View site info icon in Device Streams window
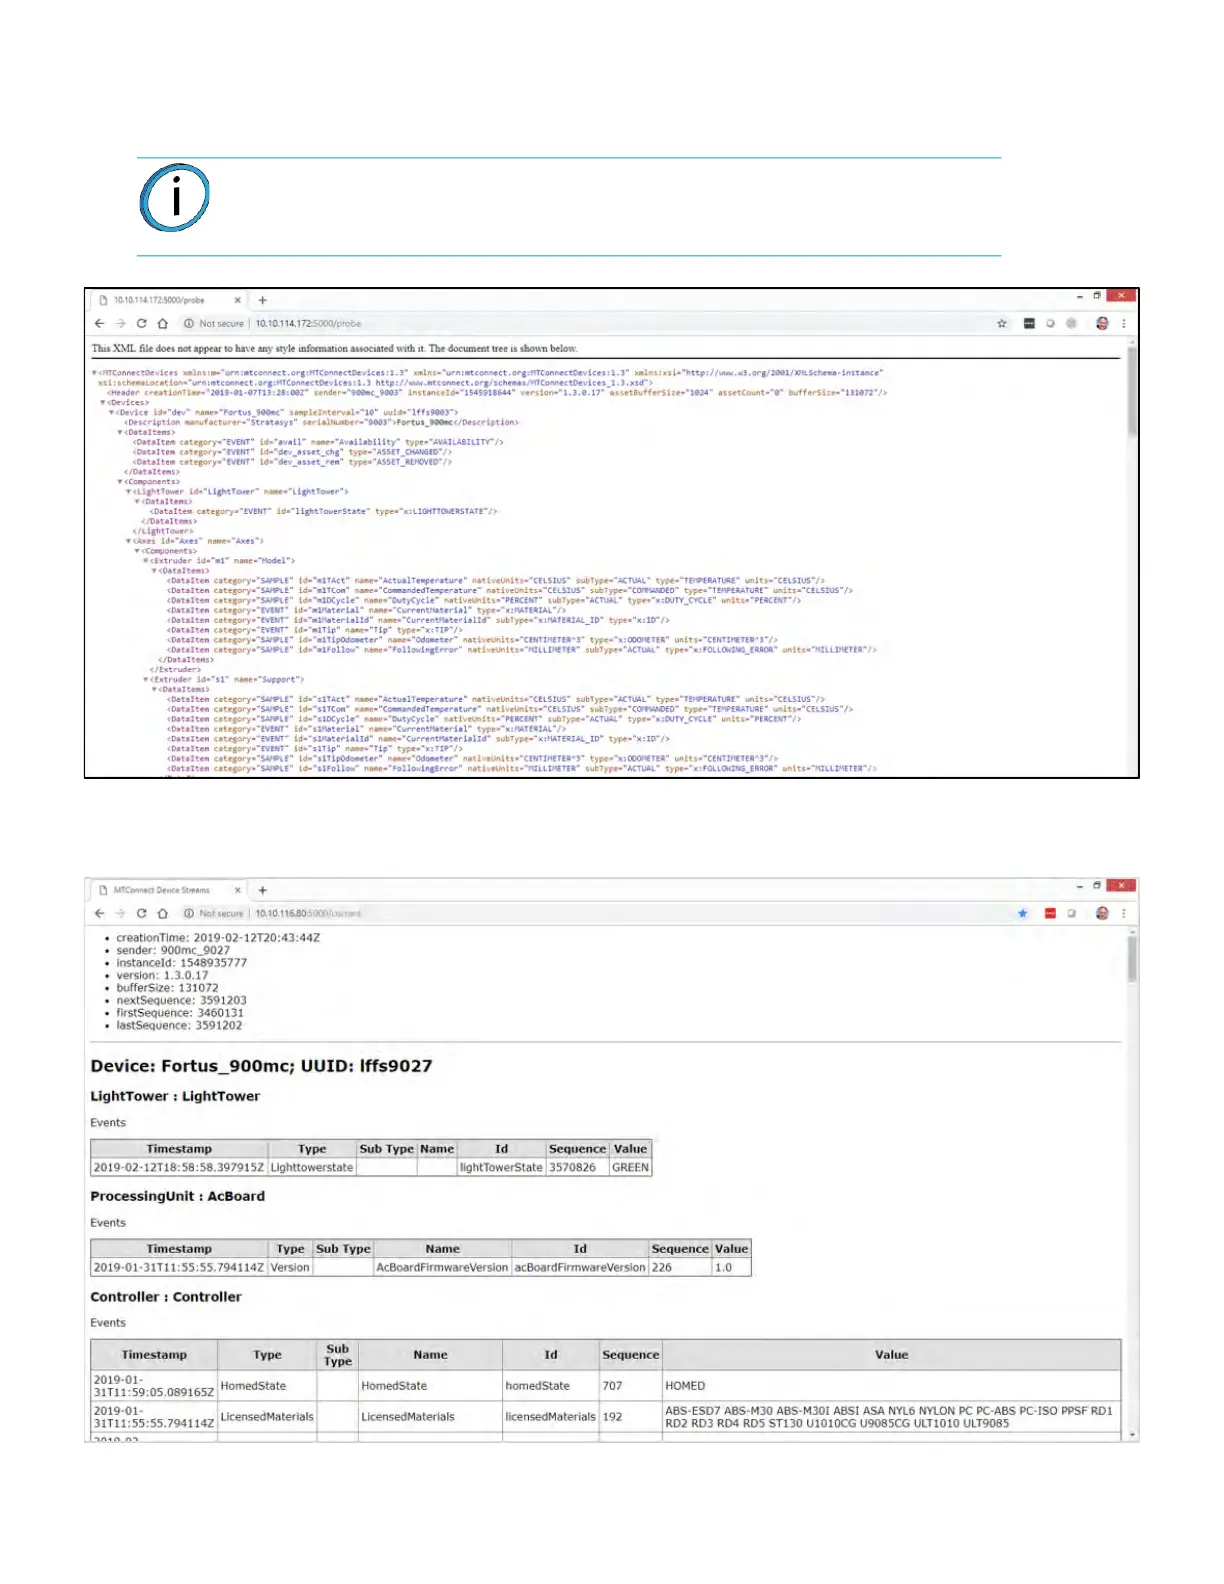The image size is (1224, 1584). tap(188, 914)
